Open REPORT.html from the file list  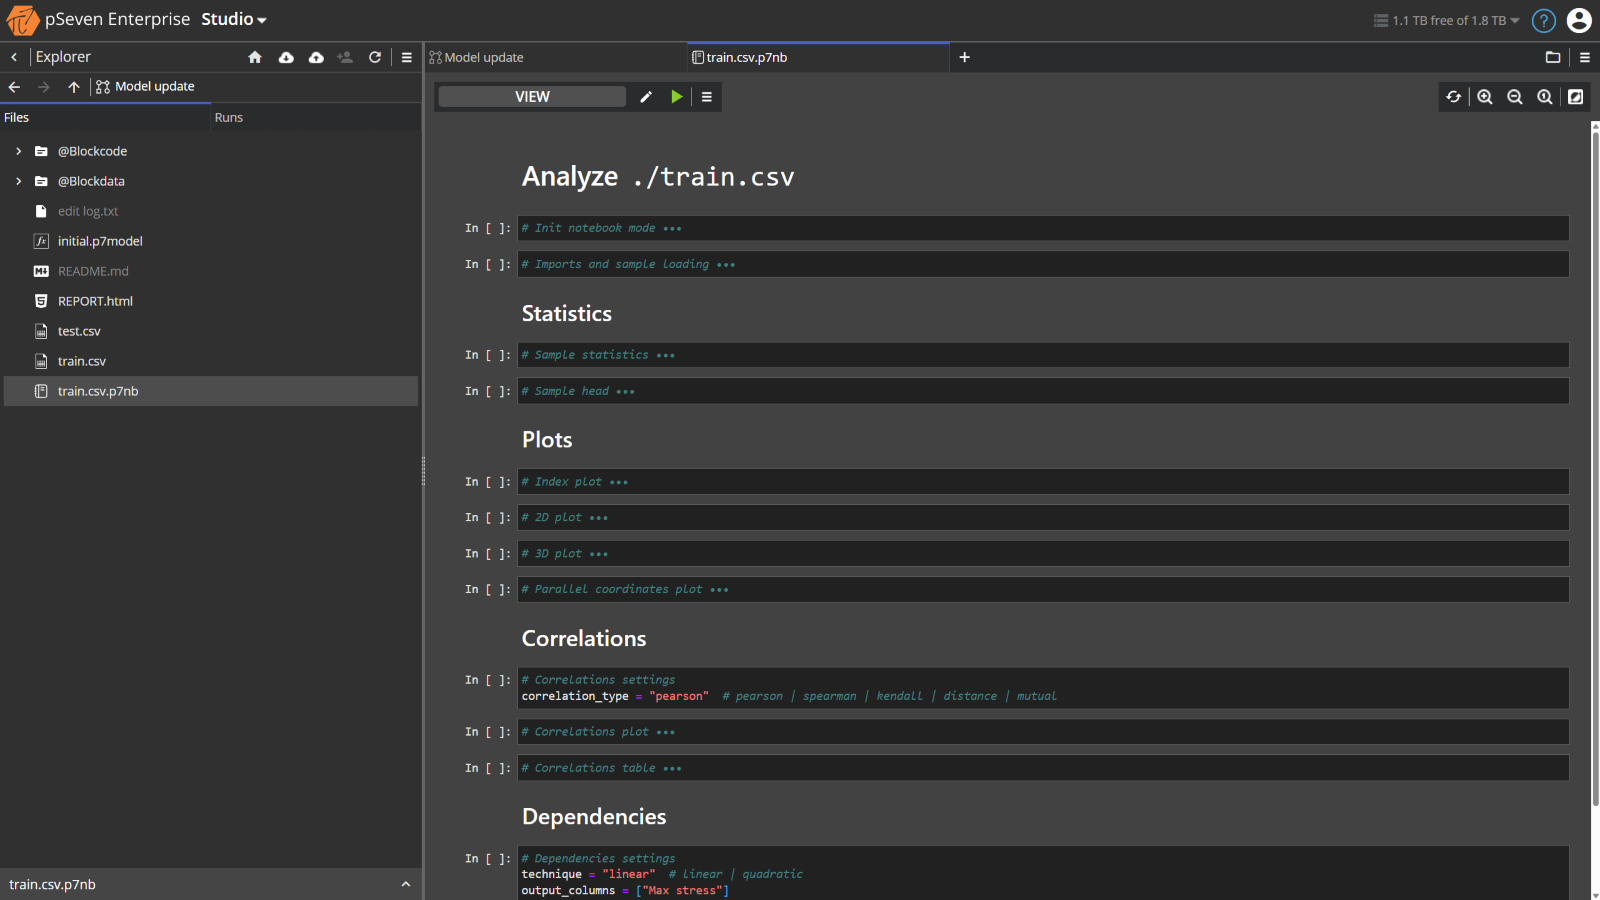coord(95,301)
